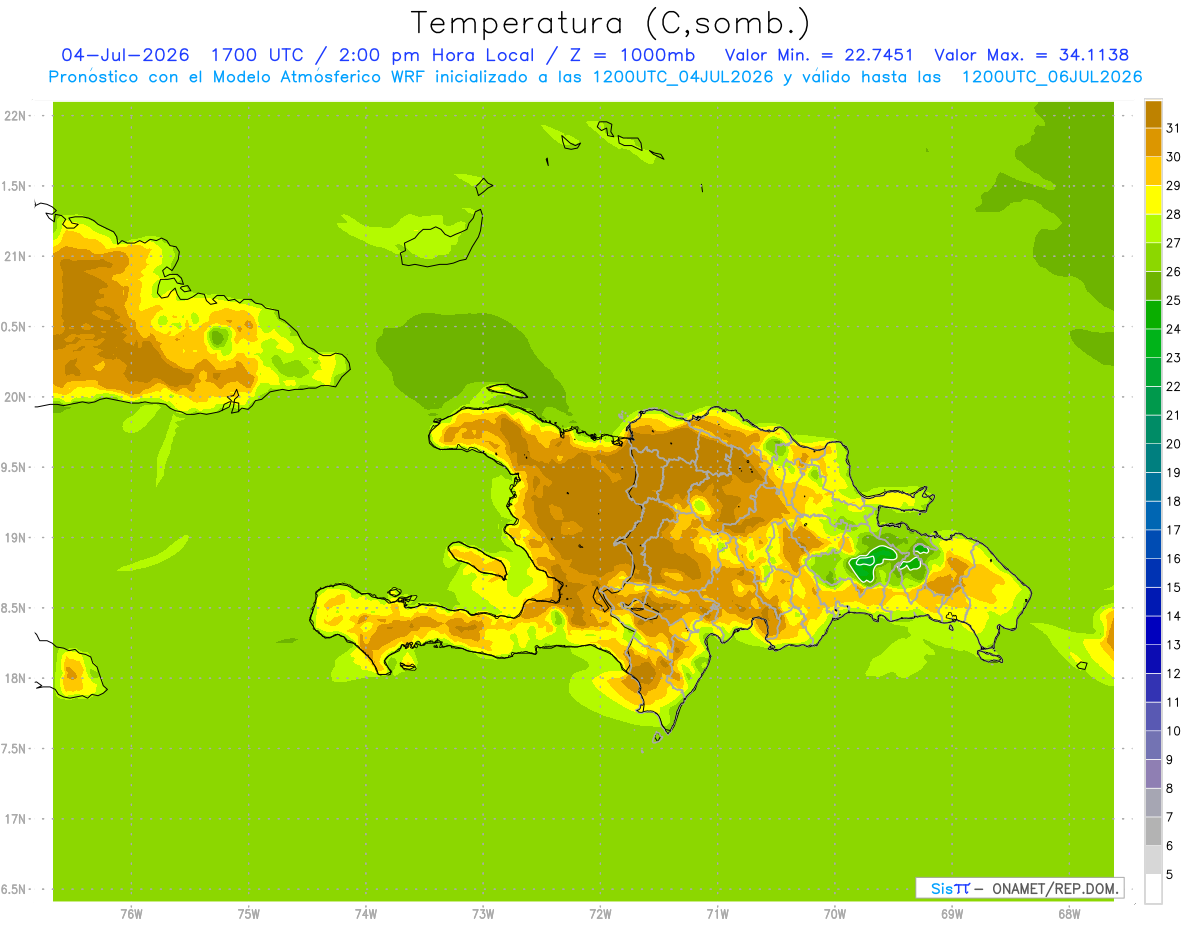Click the validity stamp '1200UTC_06JUL2026'

1051,77
